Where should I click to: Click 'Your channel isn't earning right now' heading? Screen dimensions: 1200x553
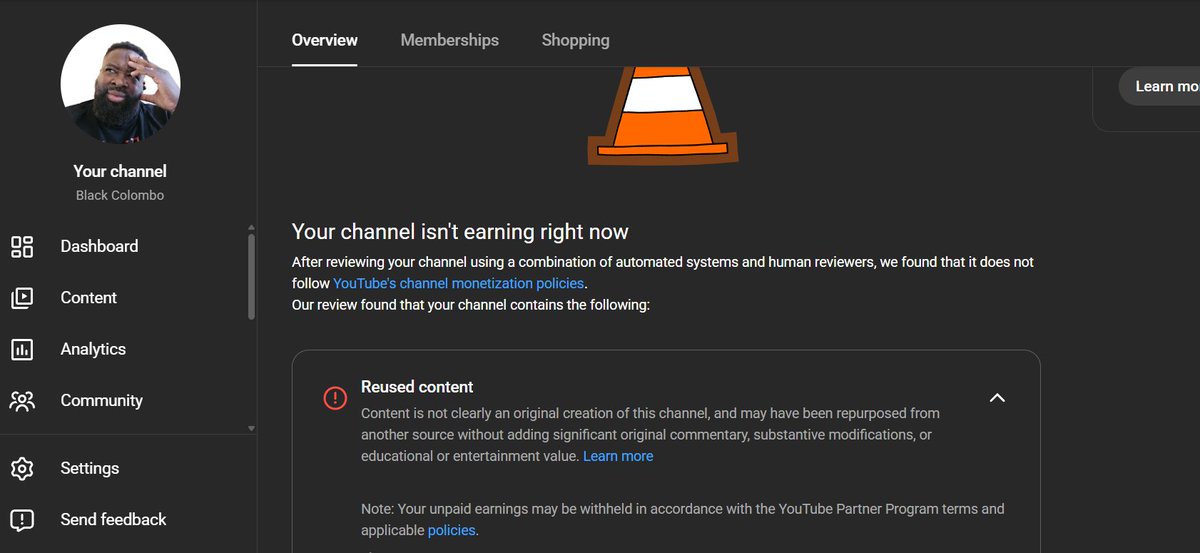tap(460, 232)
